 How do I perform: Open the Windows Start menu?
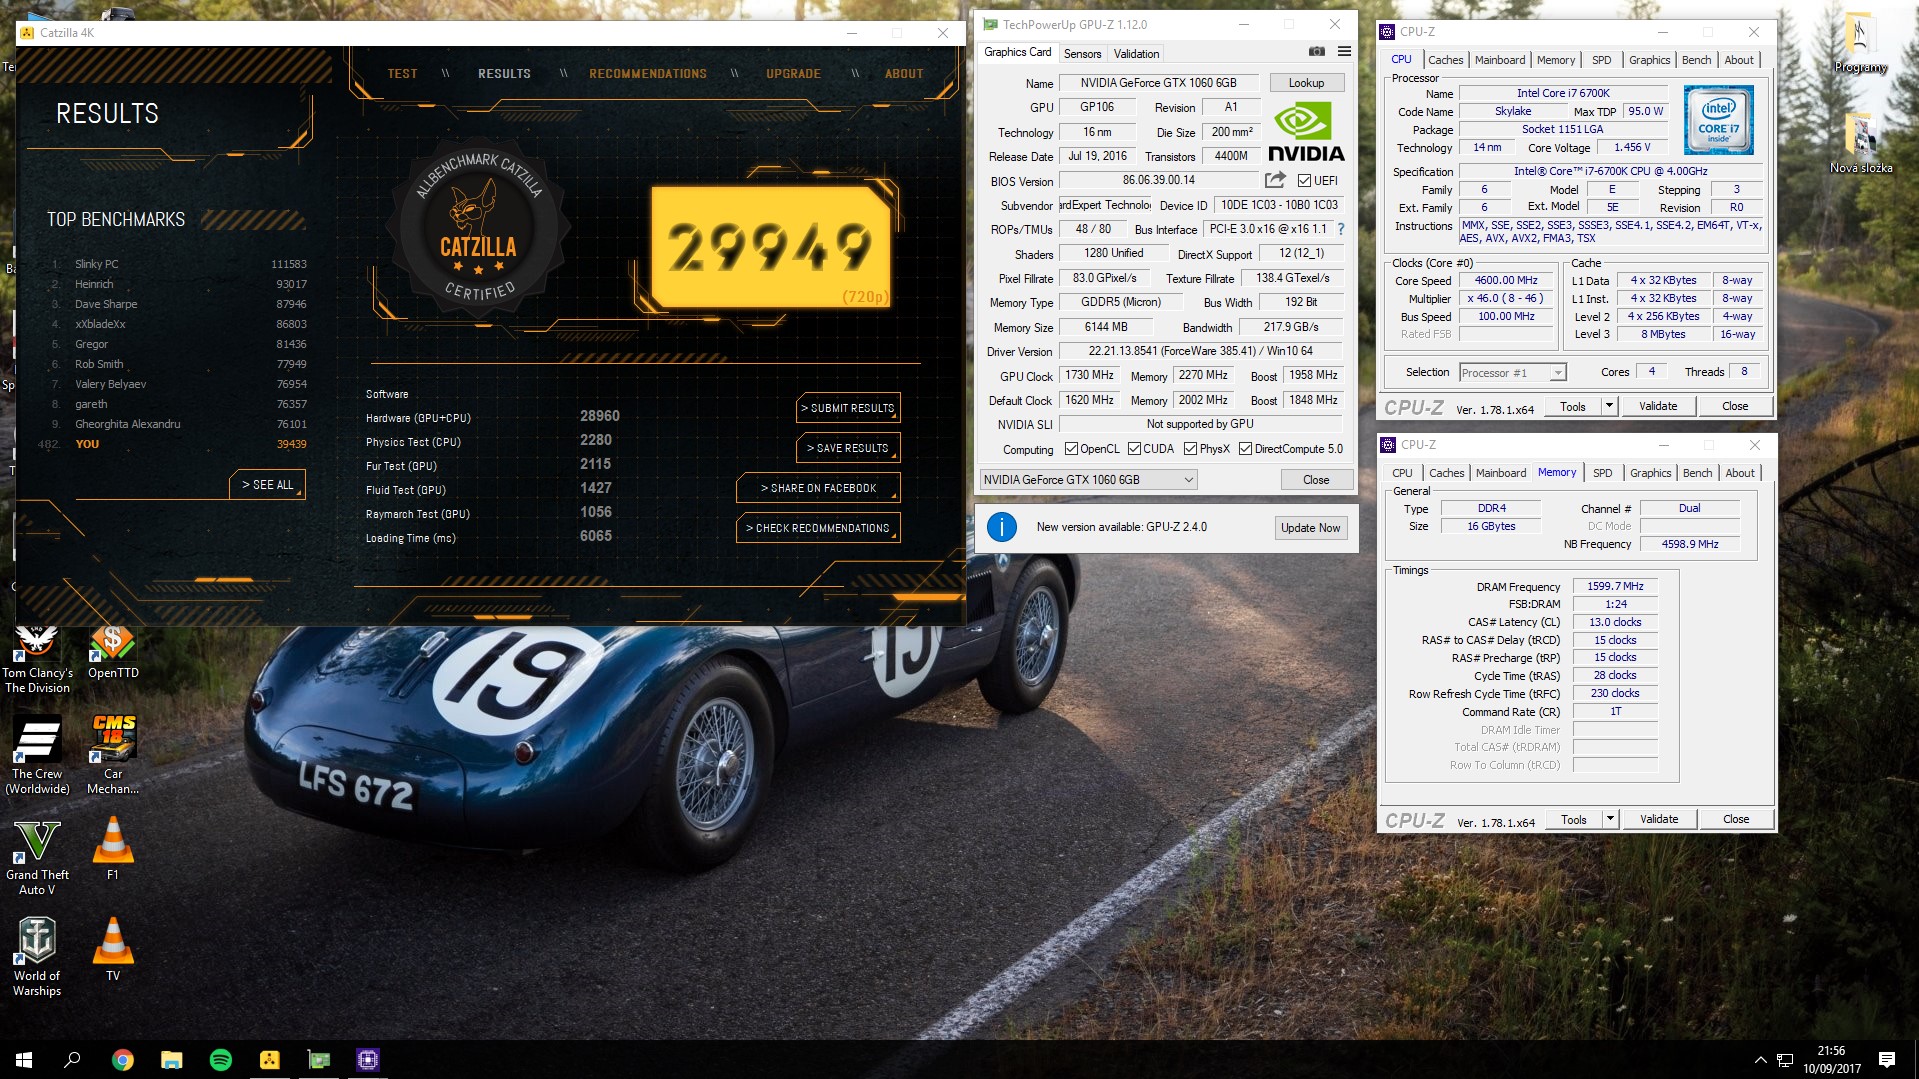tap(24, 1060)
